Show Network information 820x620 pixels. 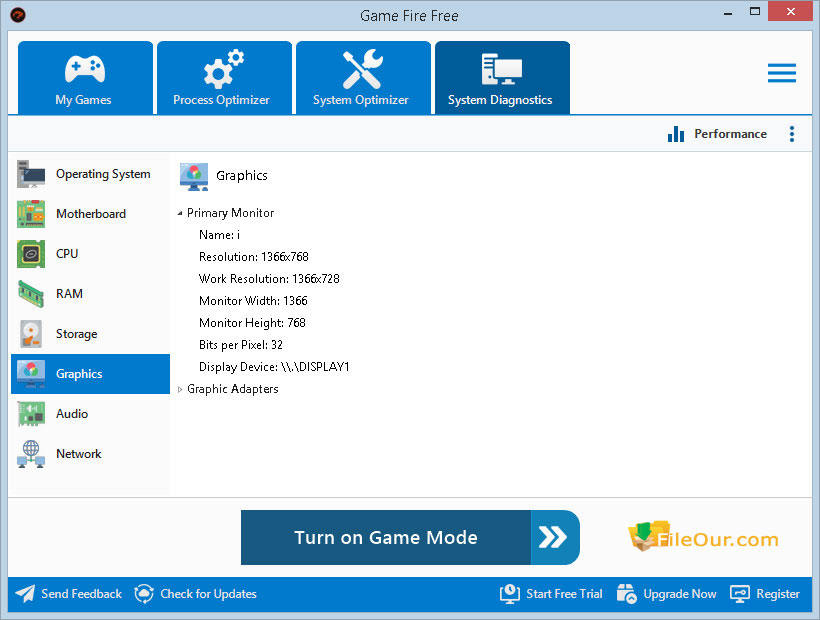click(x=90, y=454)
